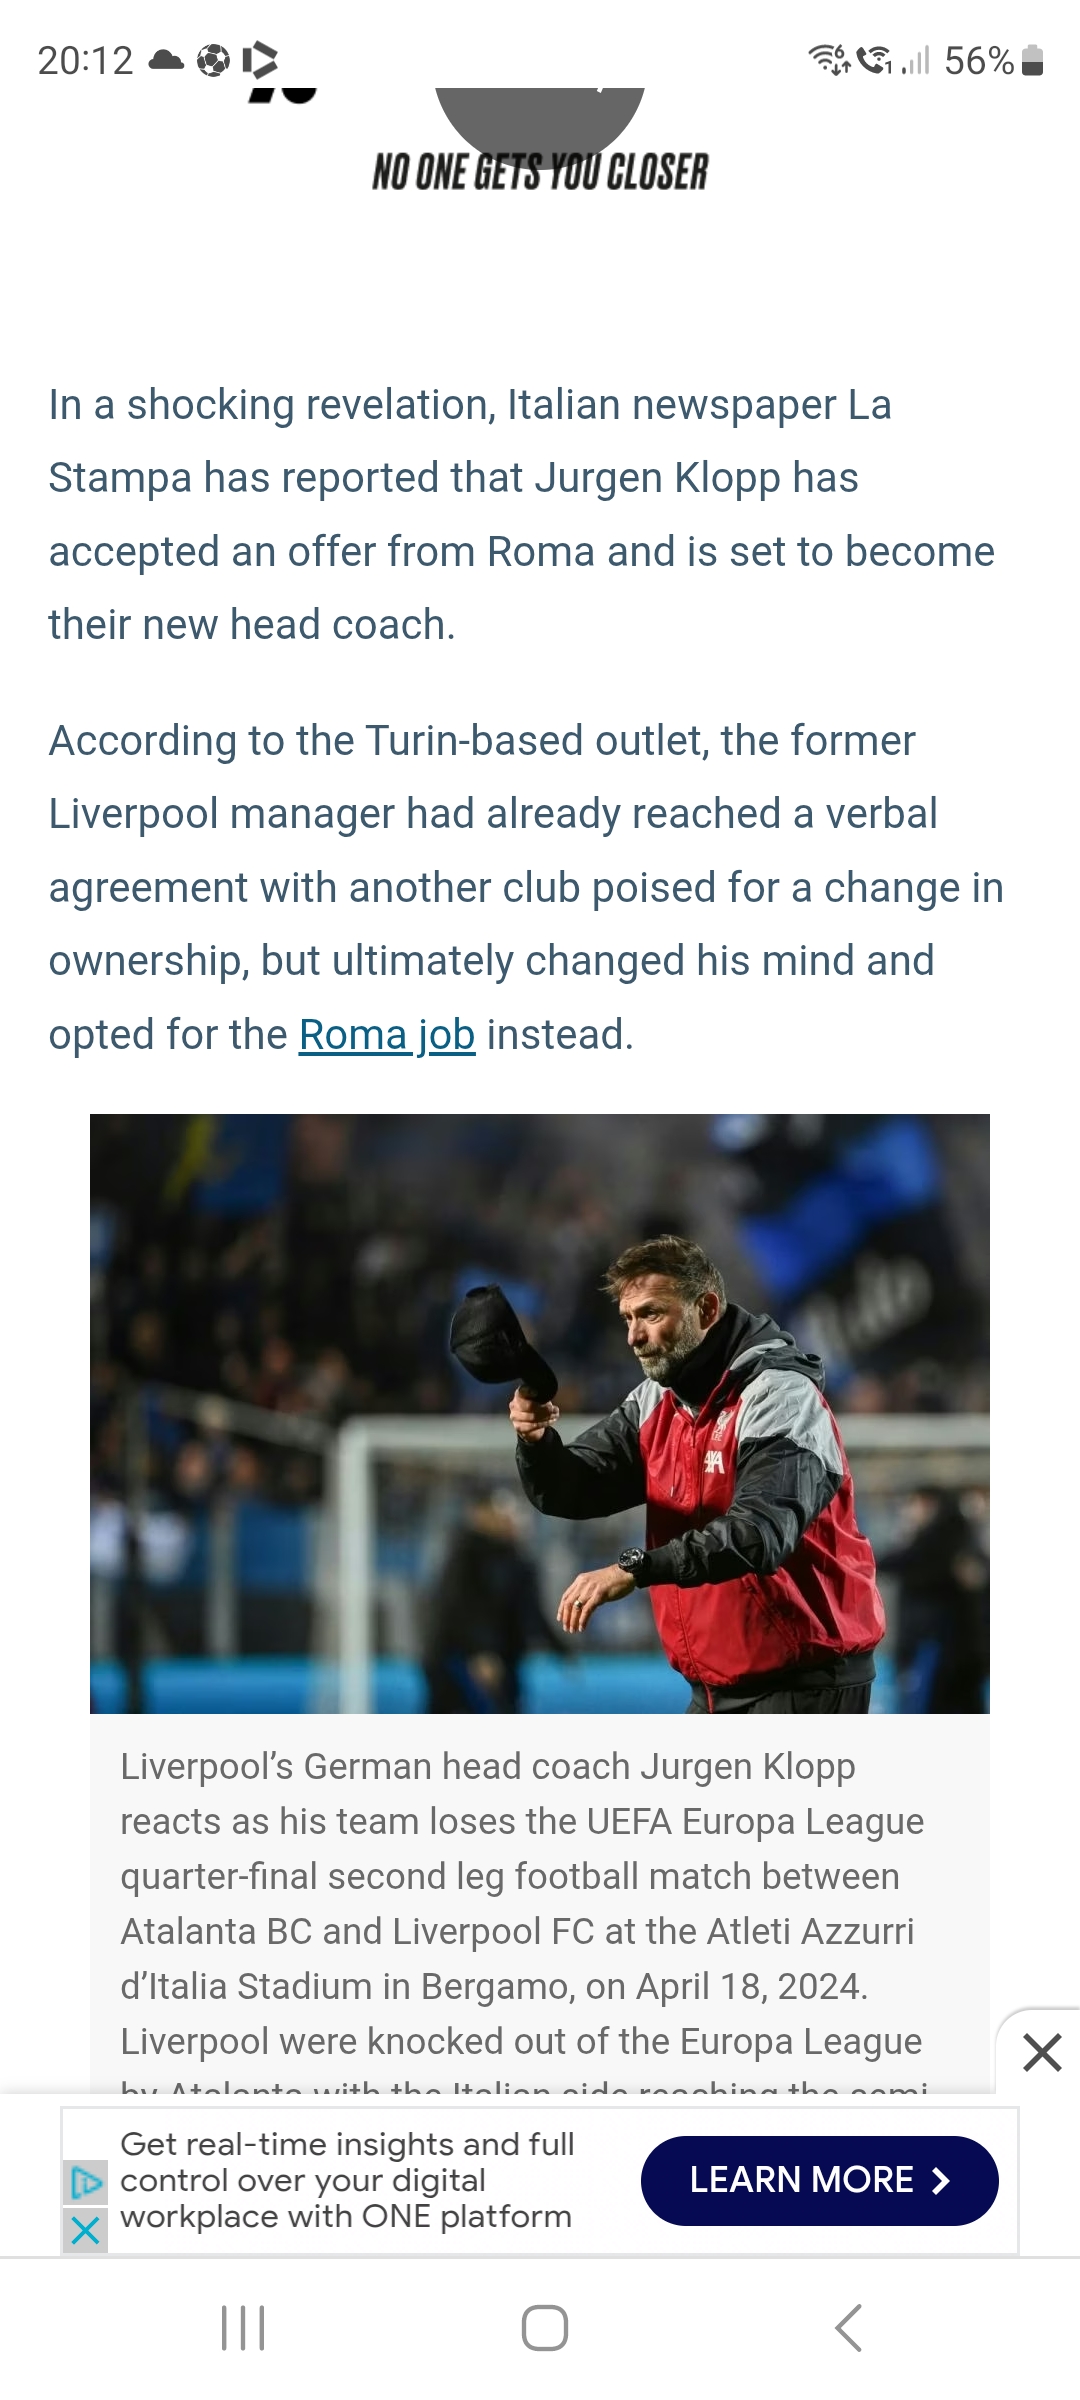The width and height of the screenshot is (1080, 2400).
Task: Tap the Wi-Fi calling phone icon
Action: (874, 61)
